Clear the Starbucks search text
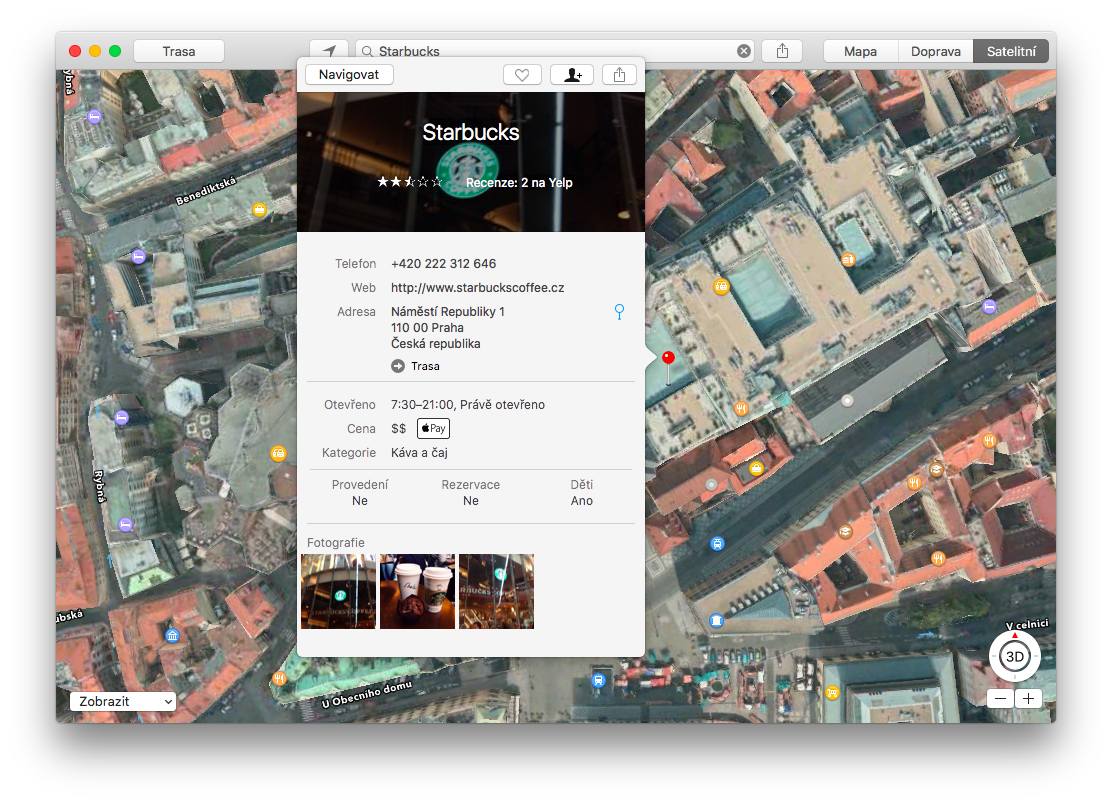 click(x=743, y=51)
